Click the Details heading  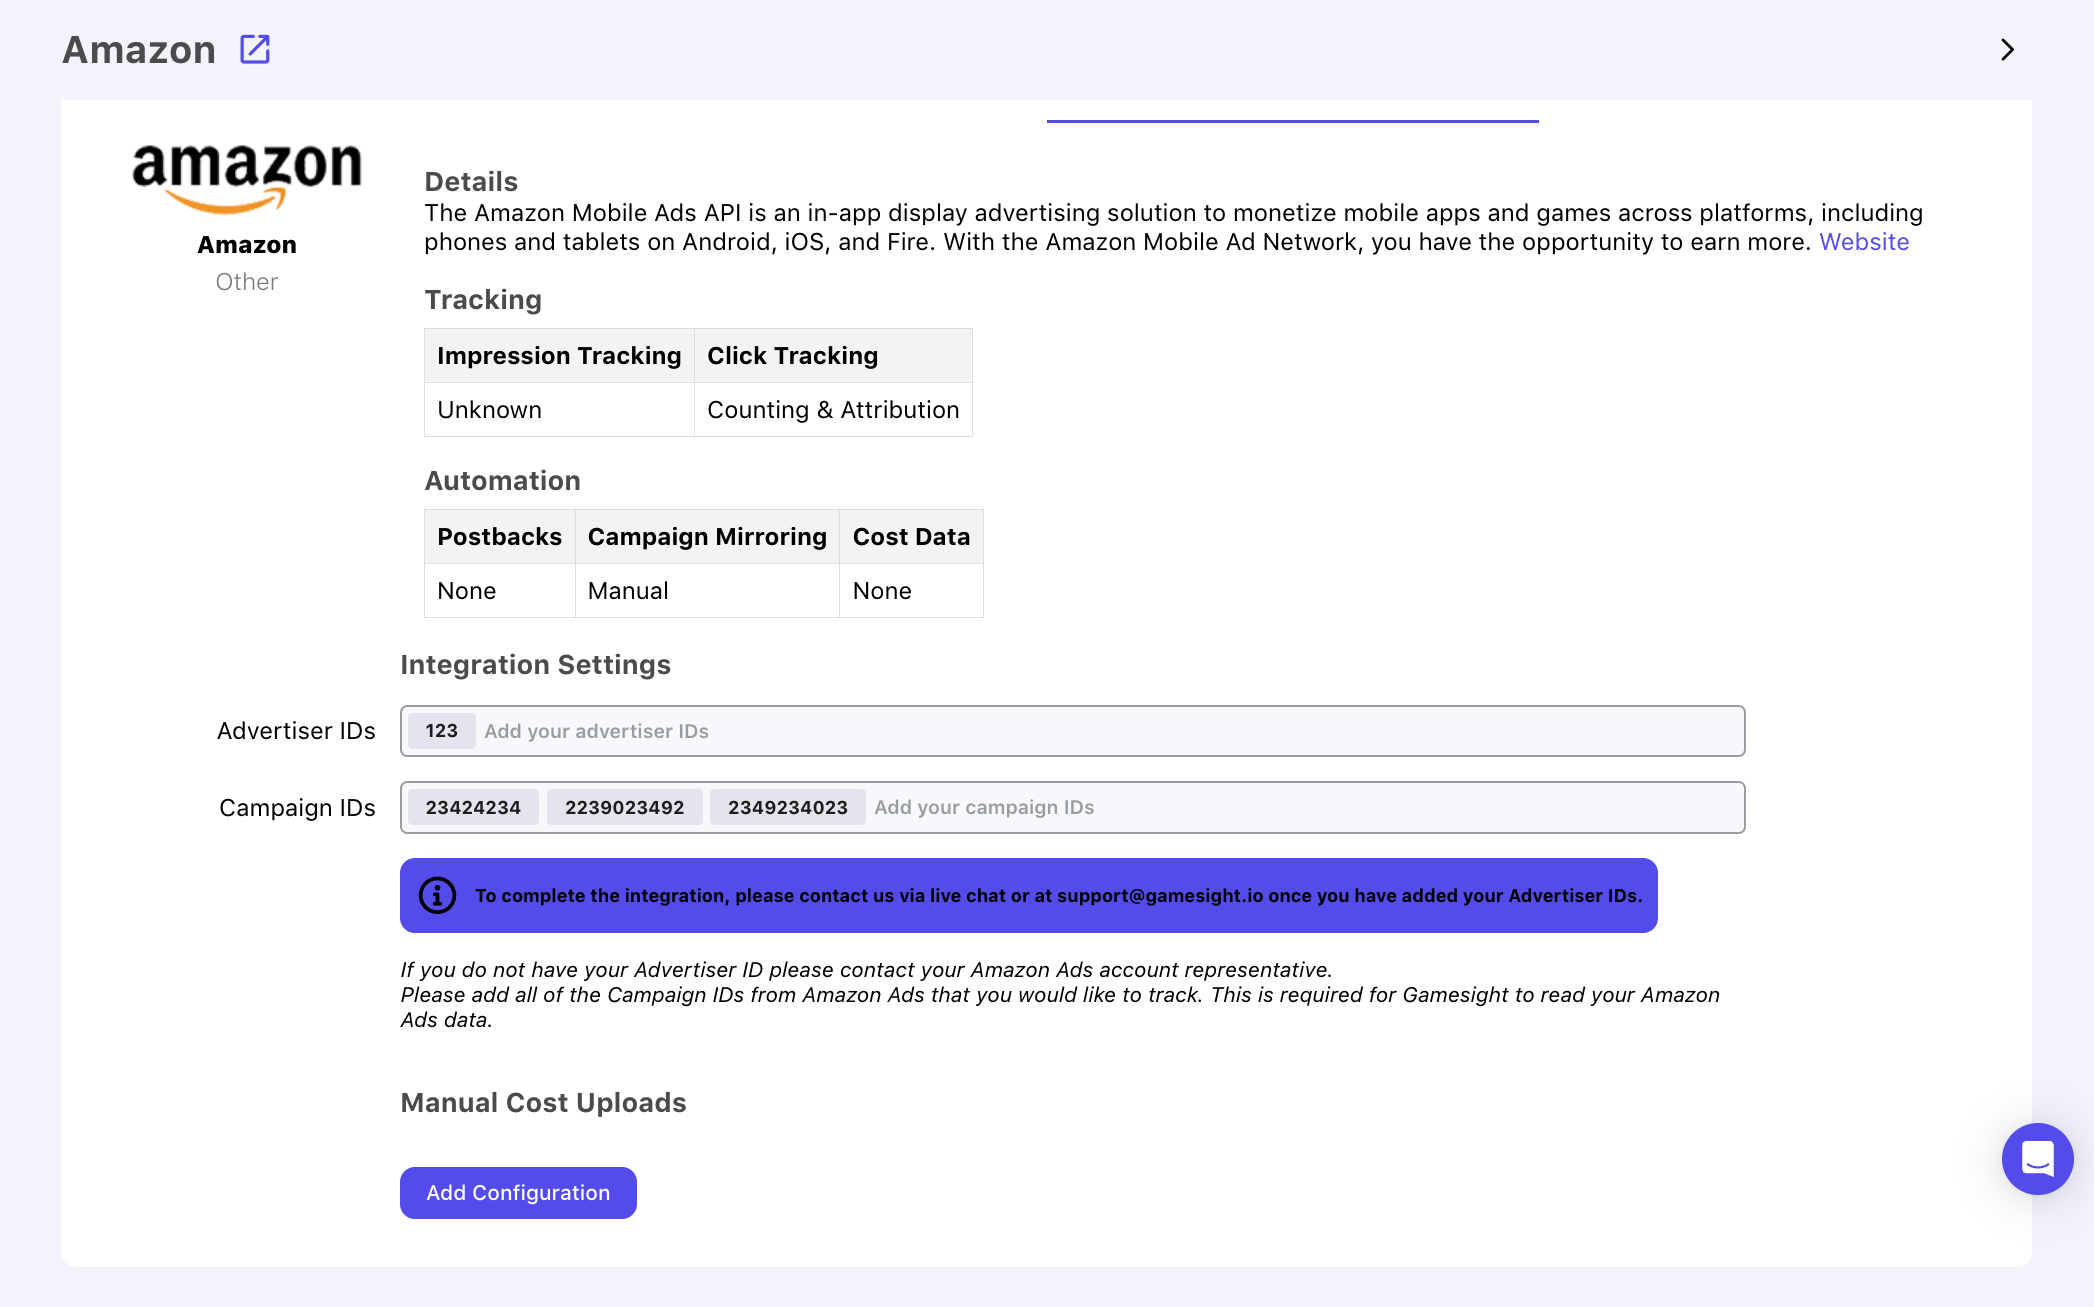[x=471, y=182]
